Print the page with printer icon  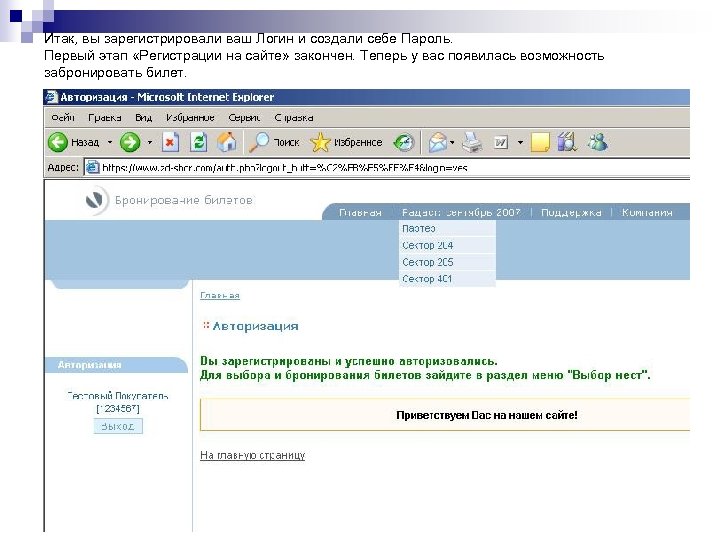(472, 142)
